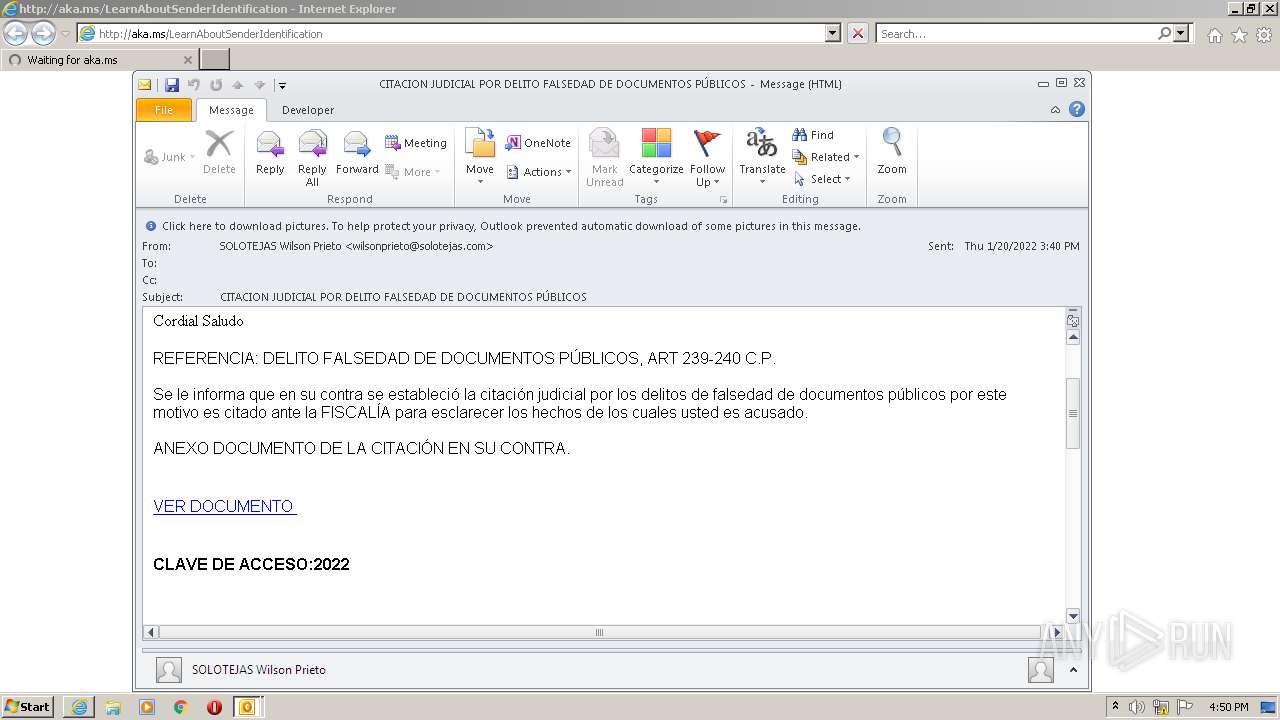Viewport: 1280px width, 720px height.
Task: Open the Related dropdown
Action: pyautogui.click(x=826, y=157)
